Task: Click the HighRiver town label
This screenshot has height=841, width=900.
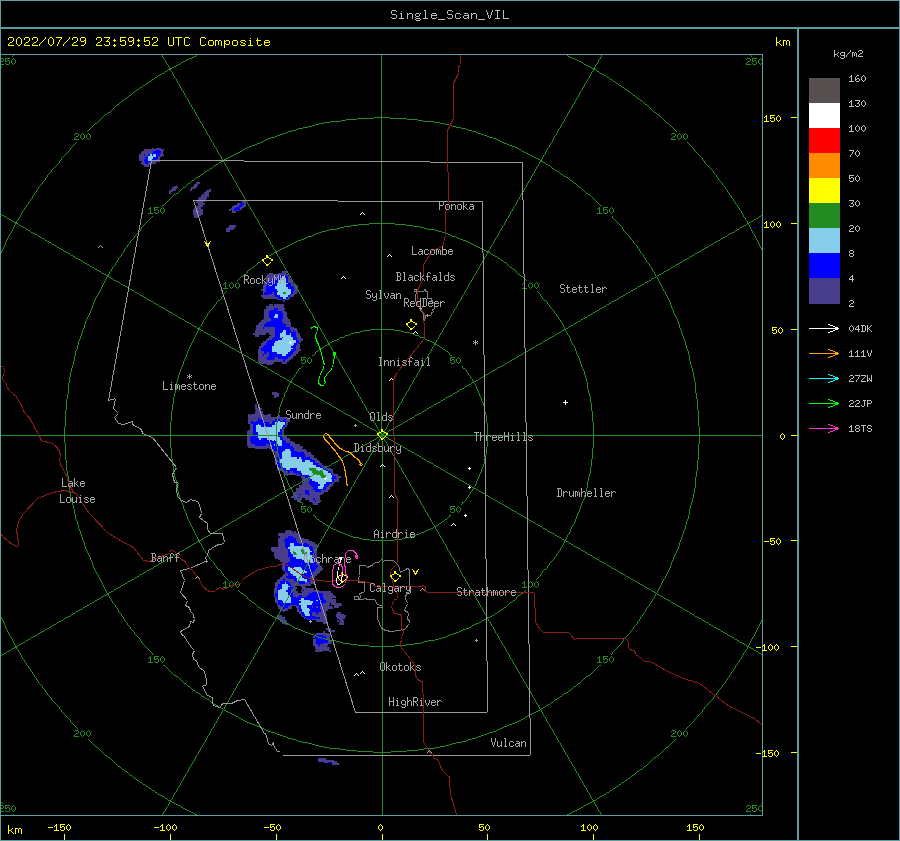Action: pyautogui.click(x=415, y=702)
